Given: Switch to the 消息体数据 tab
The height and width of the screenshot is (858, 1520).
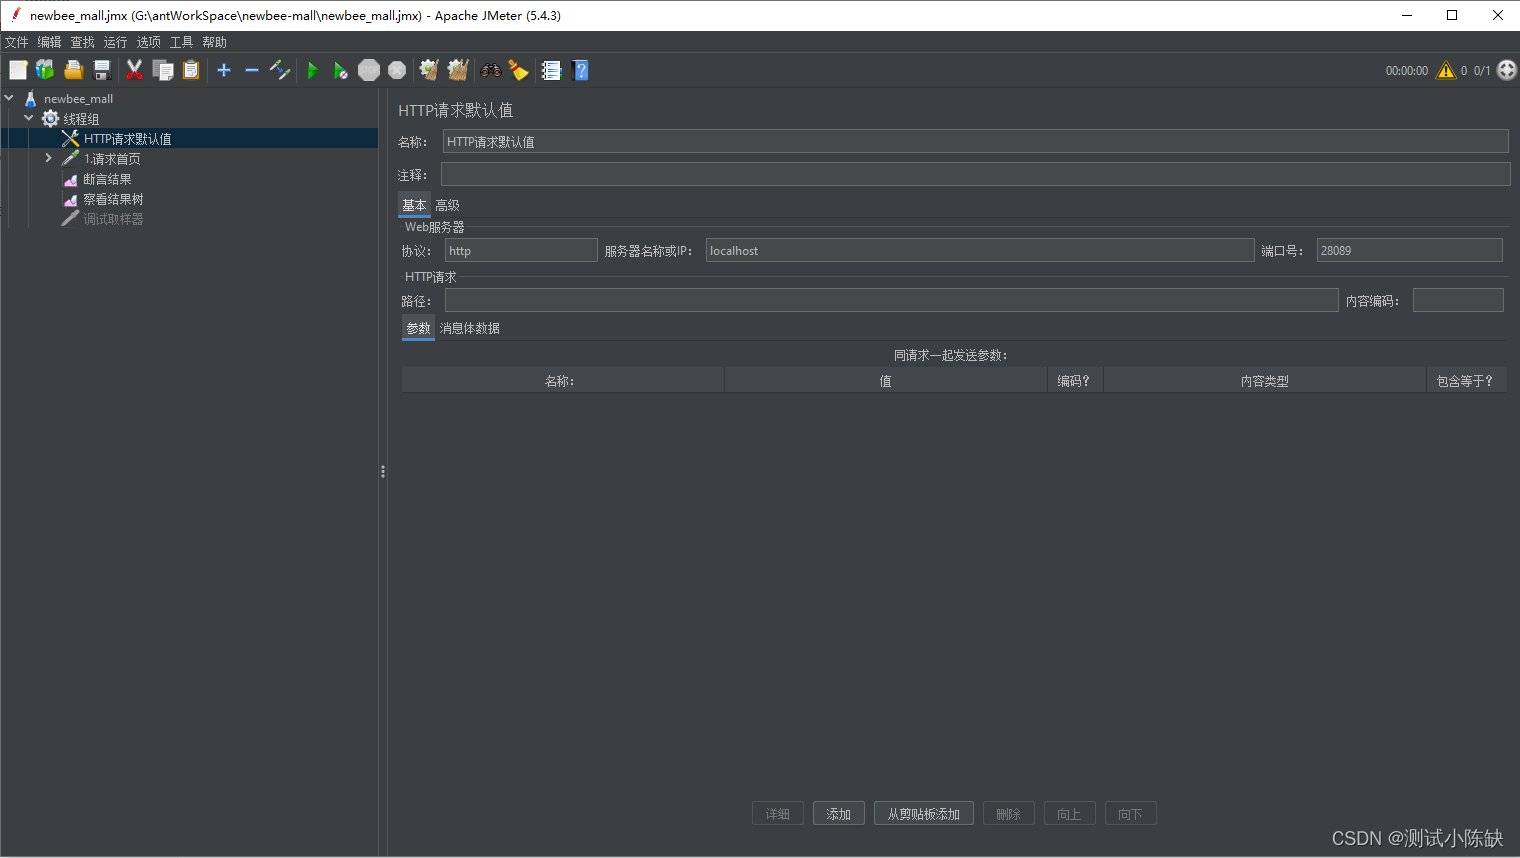Looking at the screenshot, I should (x=470, y=328).
